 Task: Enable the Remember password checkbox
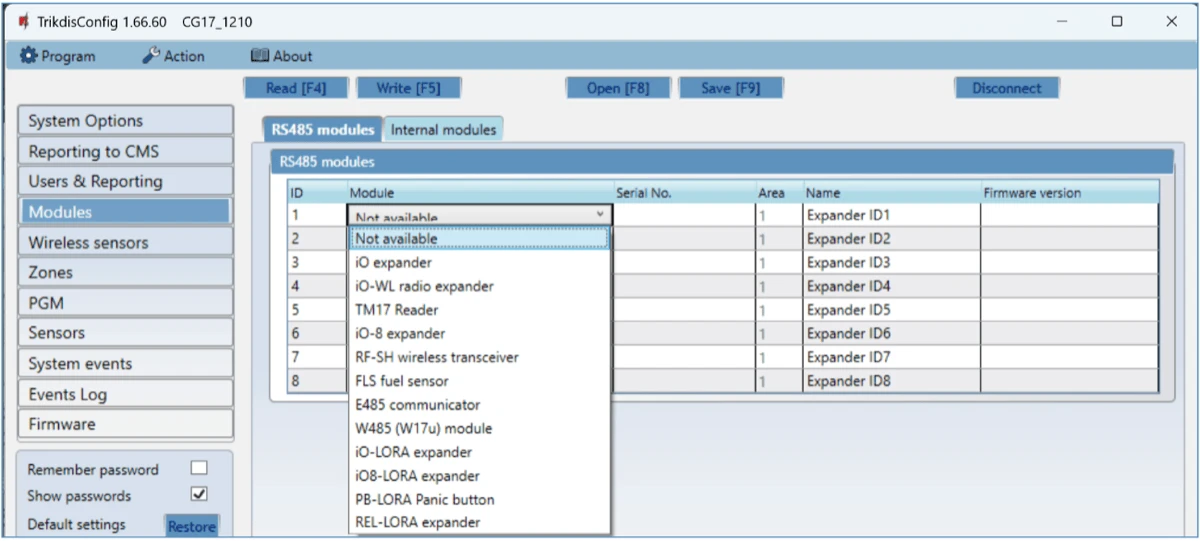199,469
